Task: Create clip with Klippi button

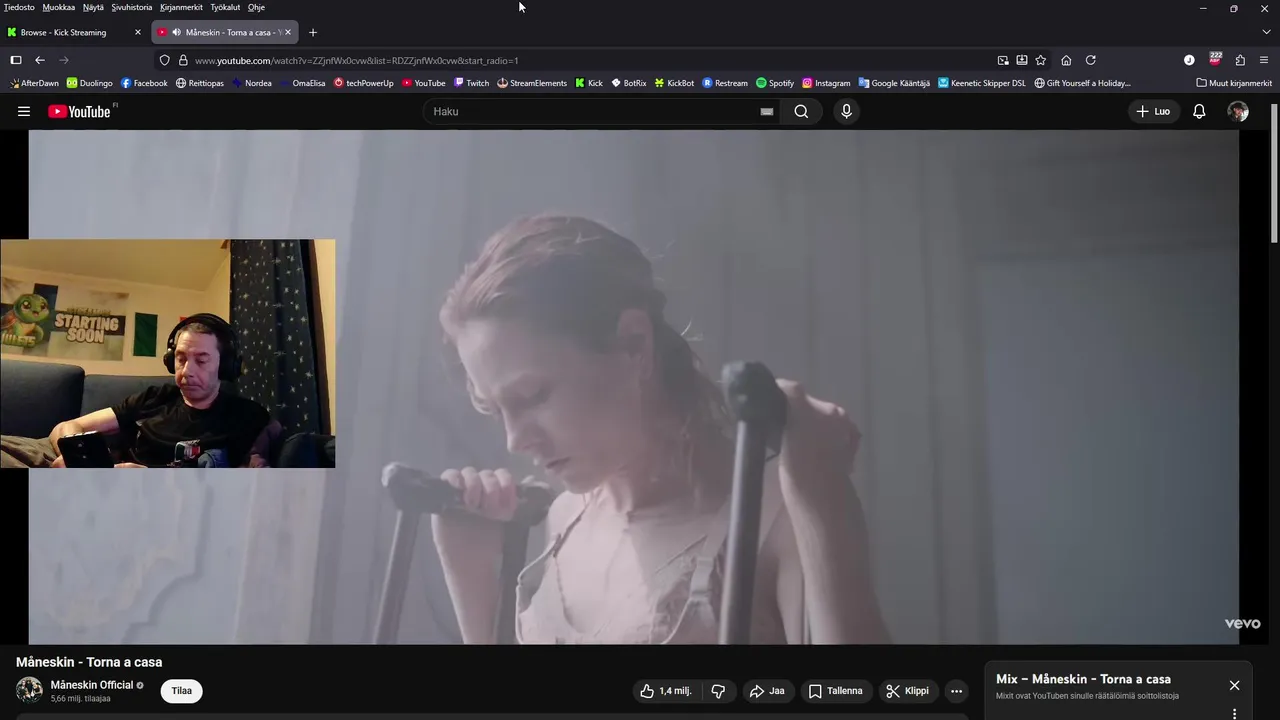Action: click(907, 691)
